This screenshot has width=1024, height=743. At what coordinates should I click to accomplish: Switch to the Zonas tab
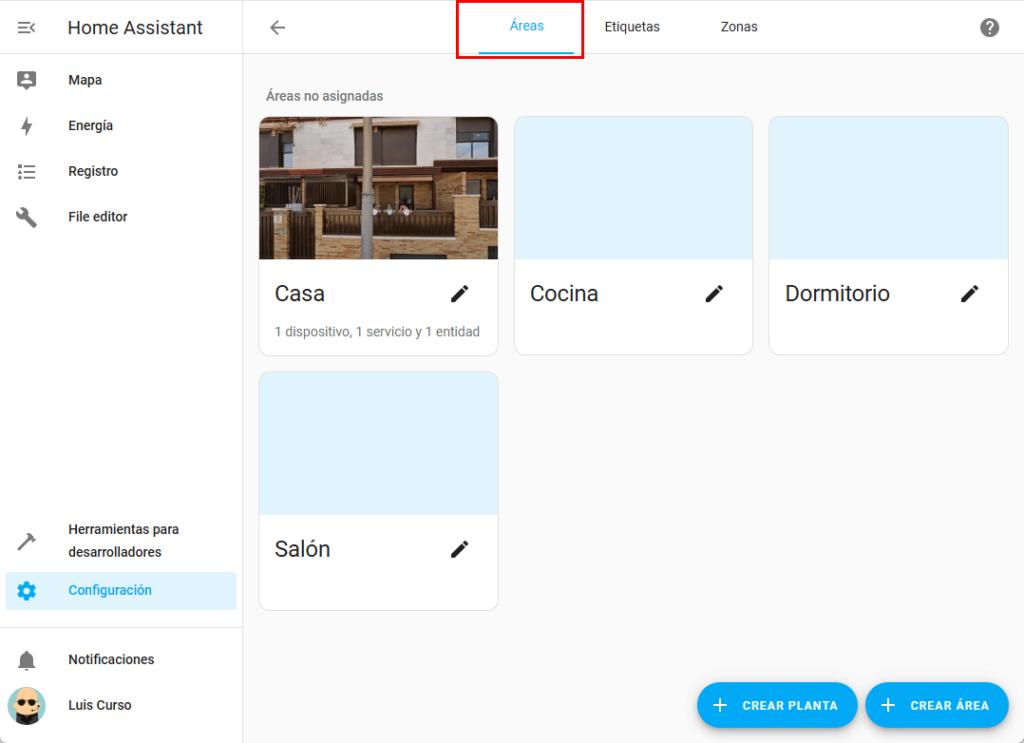point(739,28)
